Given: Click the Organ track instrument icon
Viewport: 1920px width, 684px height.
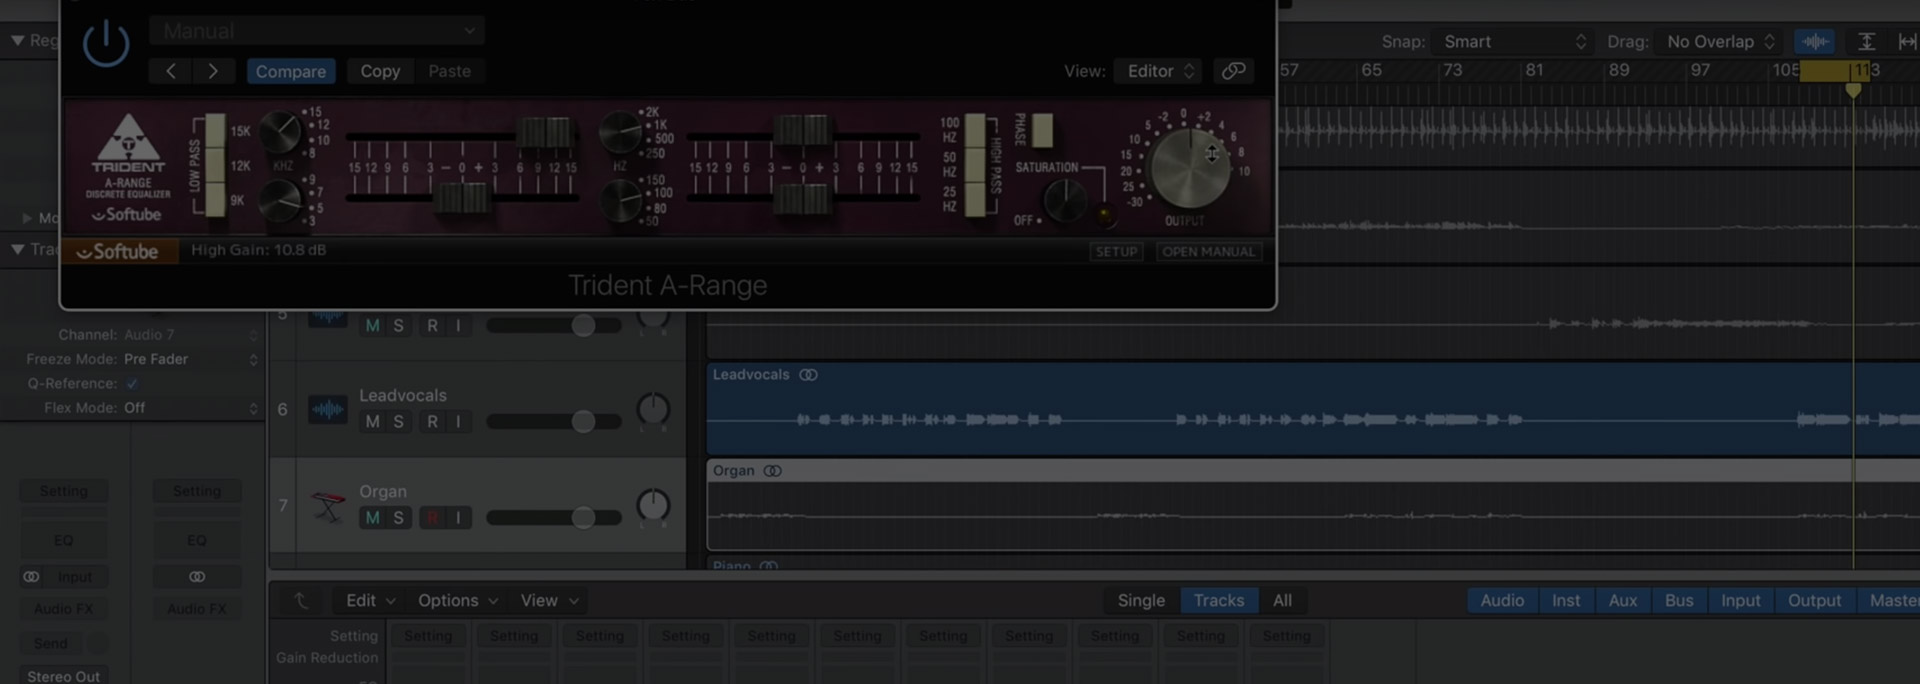Looking at the screenshot, I should click(327, 506).
